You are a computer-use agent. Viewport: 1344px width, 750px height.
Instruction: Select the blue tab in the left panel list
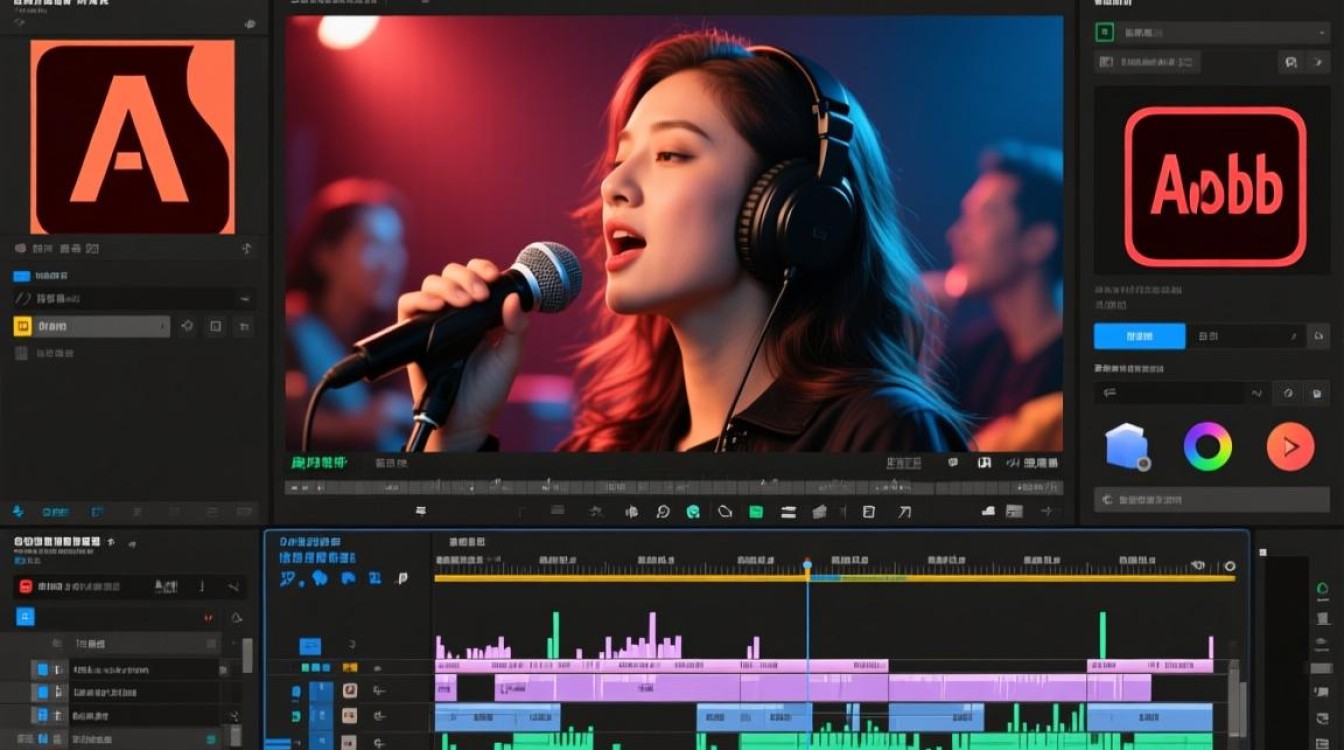(21, 275)
